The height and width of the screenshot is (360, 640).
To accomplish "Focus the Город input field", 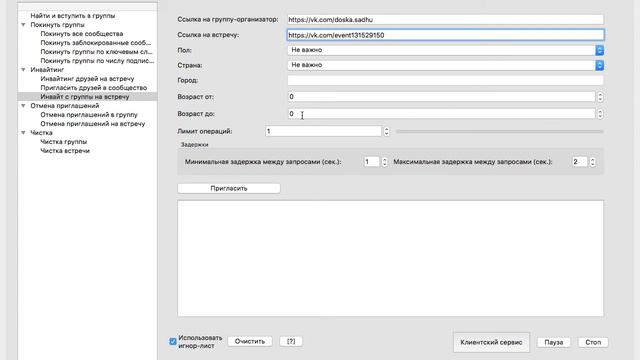I will 445,80.
